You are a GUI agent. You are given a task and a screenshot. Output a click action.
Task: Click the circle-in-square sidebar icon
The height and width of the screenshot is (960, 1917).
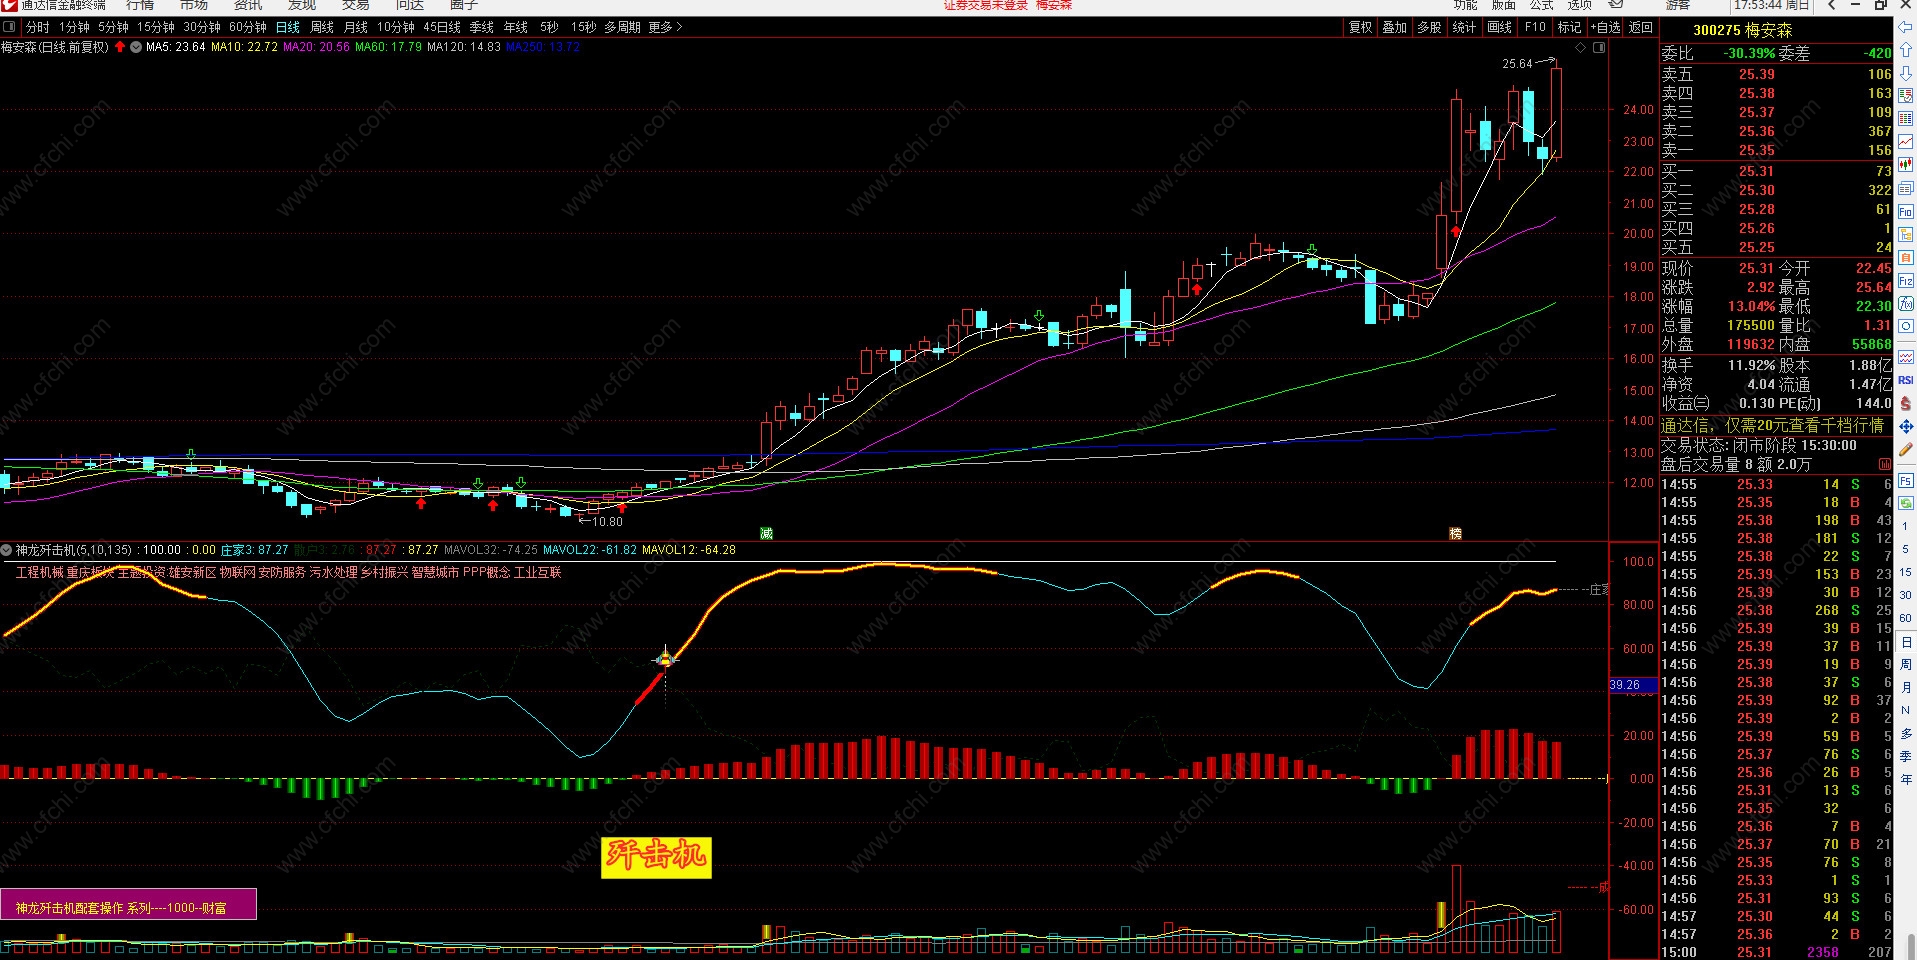[1906, 327]
